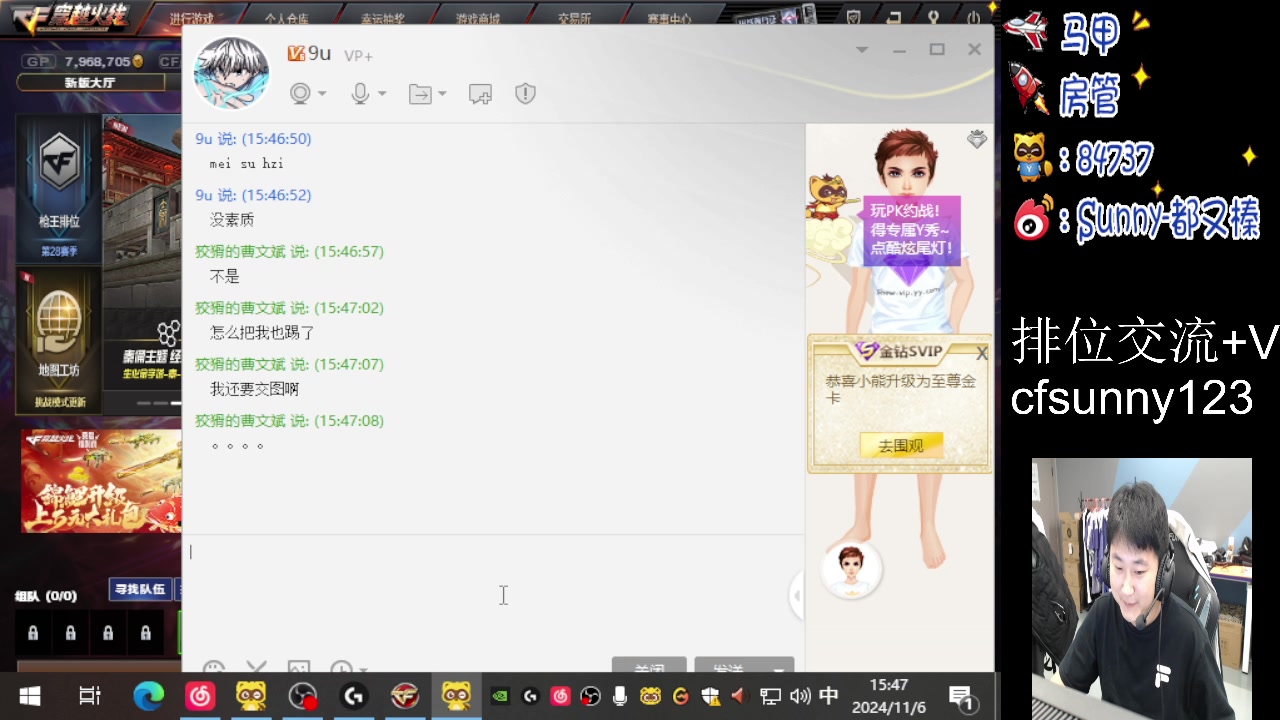Open the 枪王排位 mode card
1280x720 pixels.
60,188
